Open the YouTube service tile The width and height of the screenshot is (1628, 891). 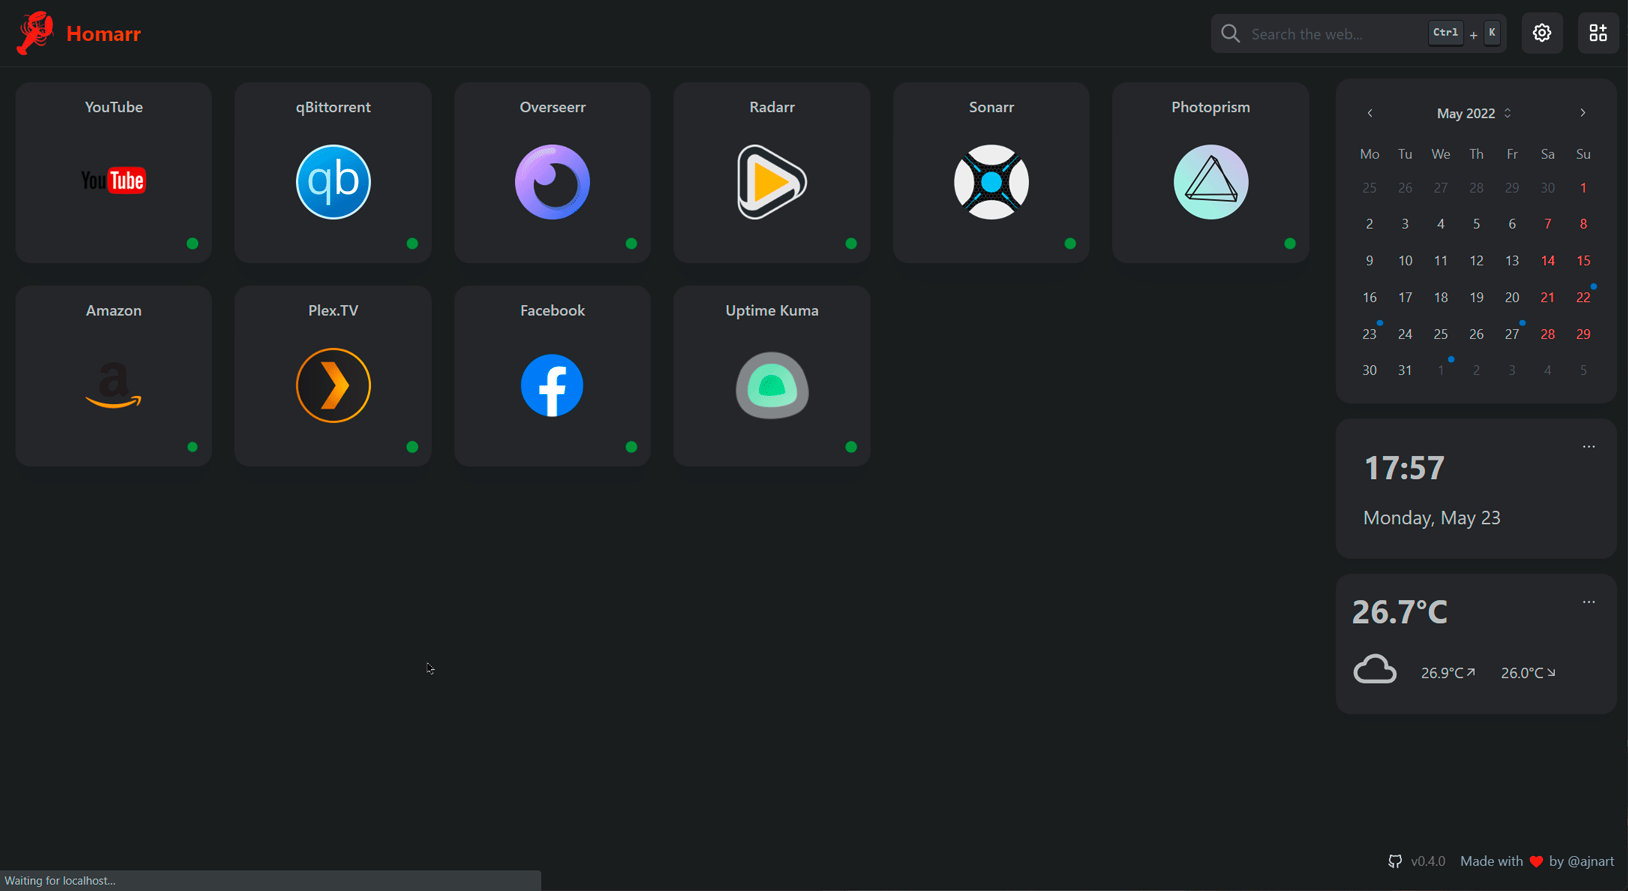(x=113, y=181)
